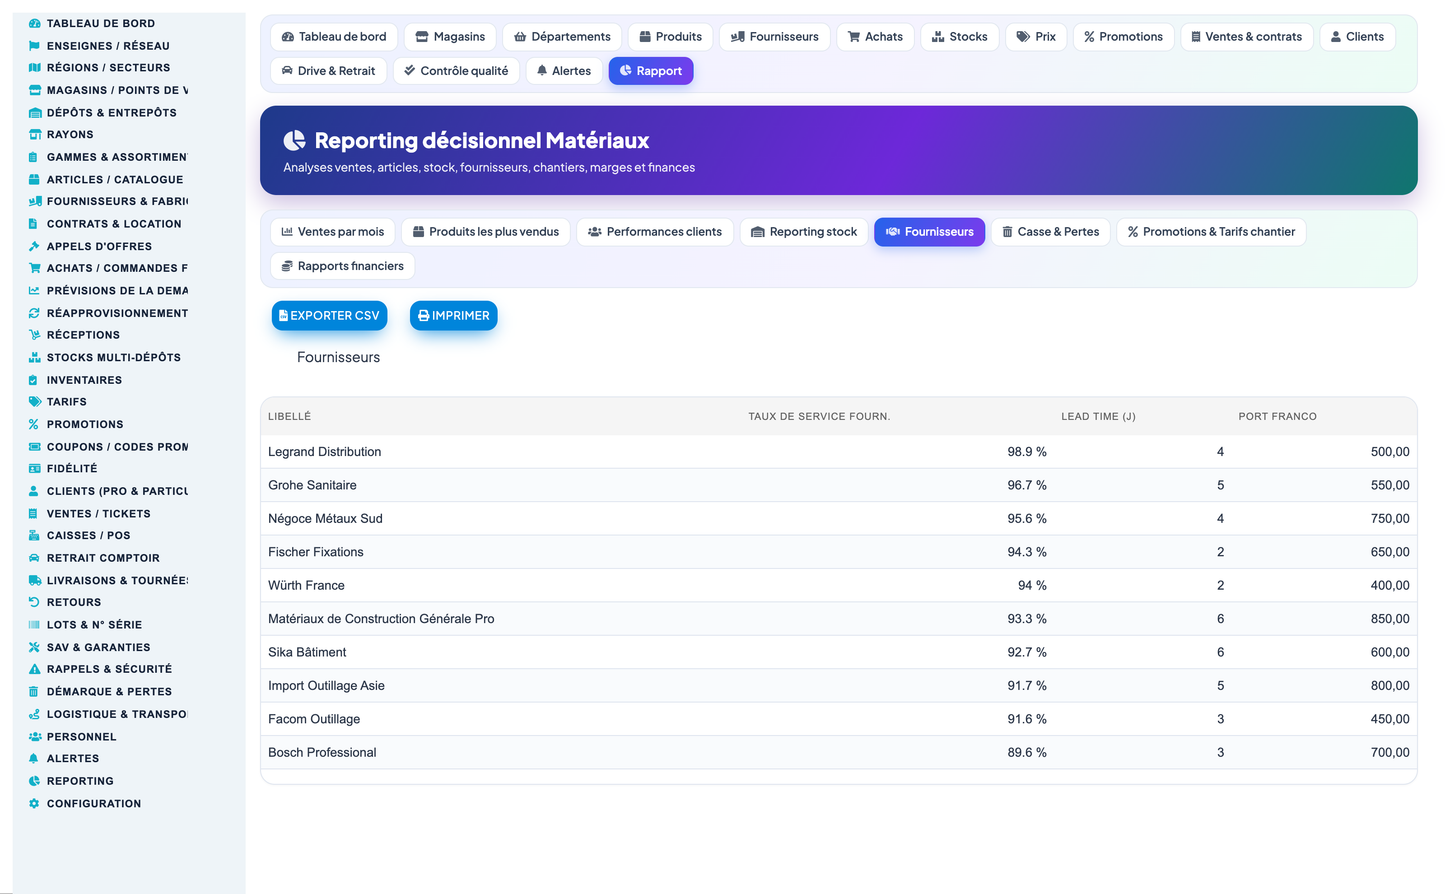This screenshot has height=894, width=1445.
Task: Click the Livraisons truck icon in sidebar
Action: tap(34, 581)
